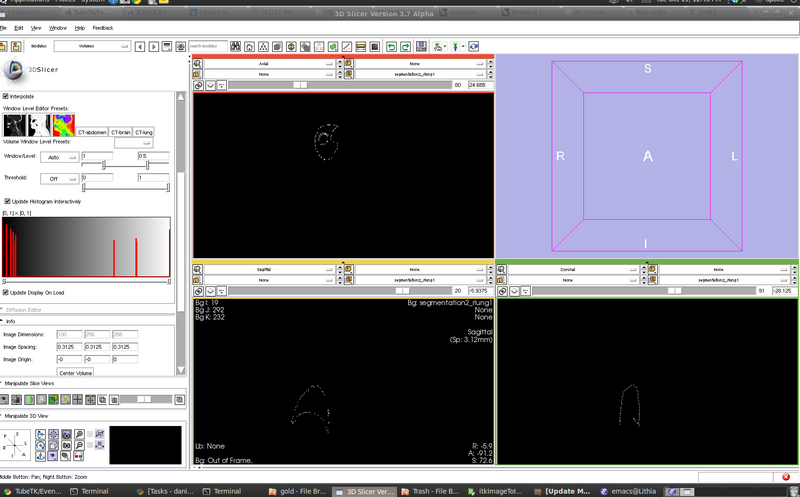Open Window/Level Auto dropdown

click(x=59, y=157)
